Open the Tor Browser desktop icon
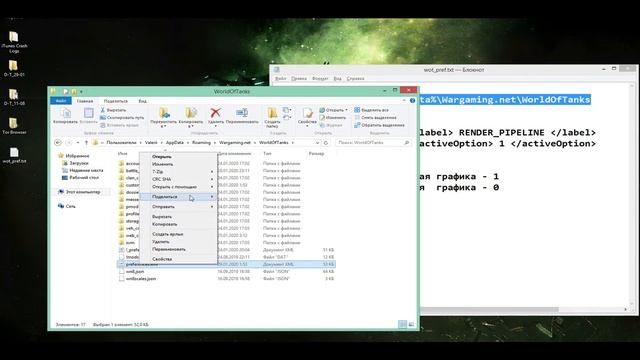This screenshot has width=640, height=360. [x=14, y=126]
